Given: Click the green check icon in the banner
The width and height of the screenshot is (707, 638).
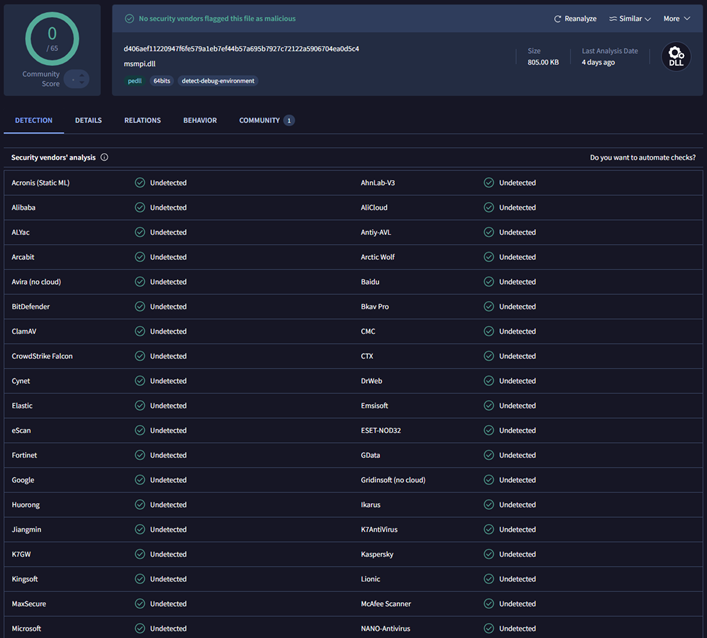Looking at the screenshot, I should [x=129, y=18].
